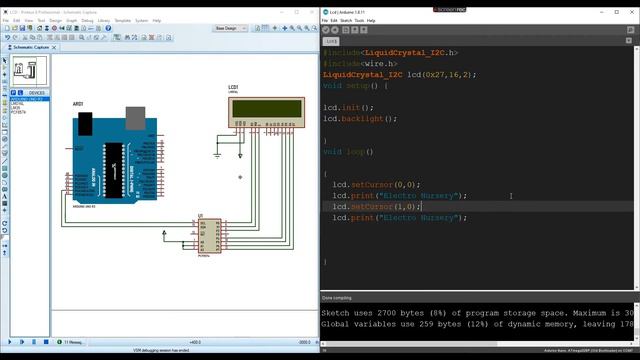The height and width of the screenshot is (360, 640).
Task: Open Proteus Debug menu
Action: [x=87, y=20]
